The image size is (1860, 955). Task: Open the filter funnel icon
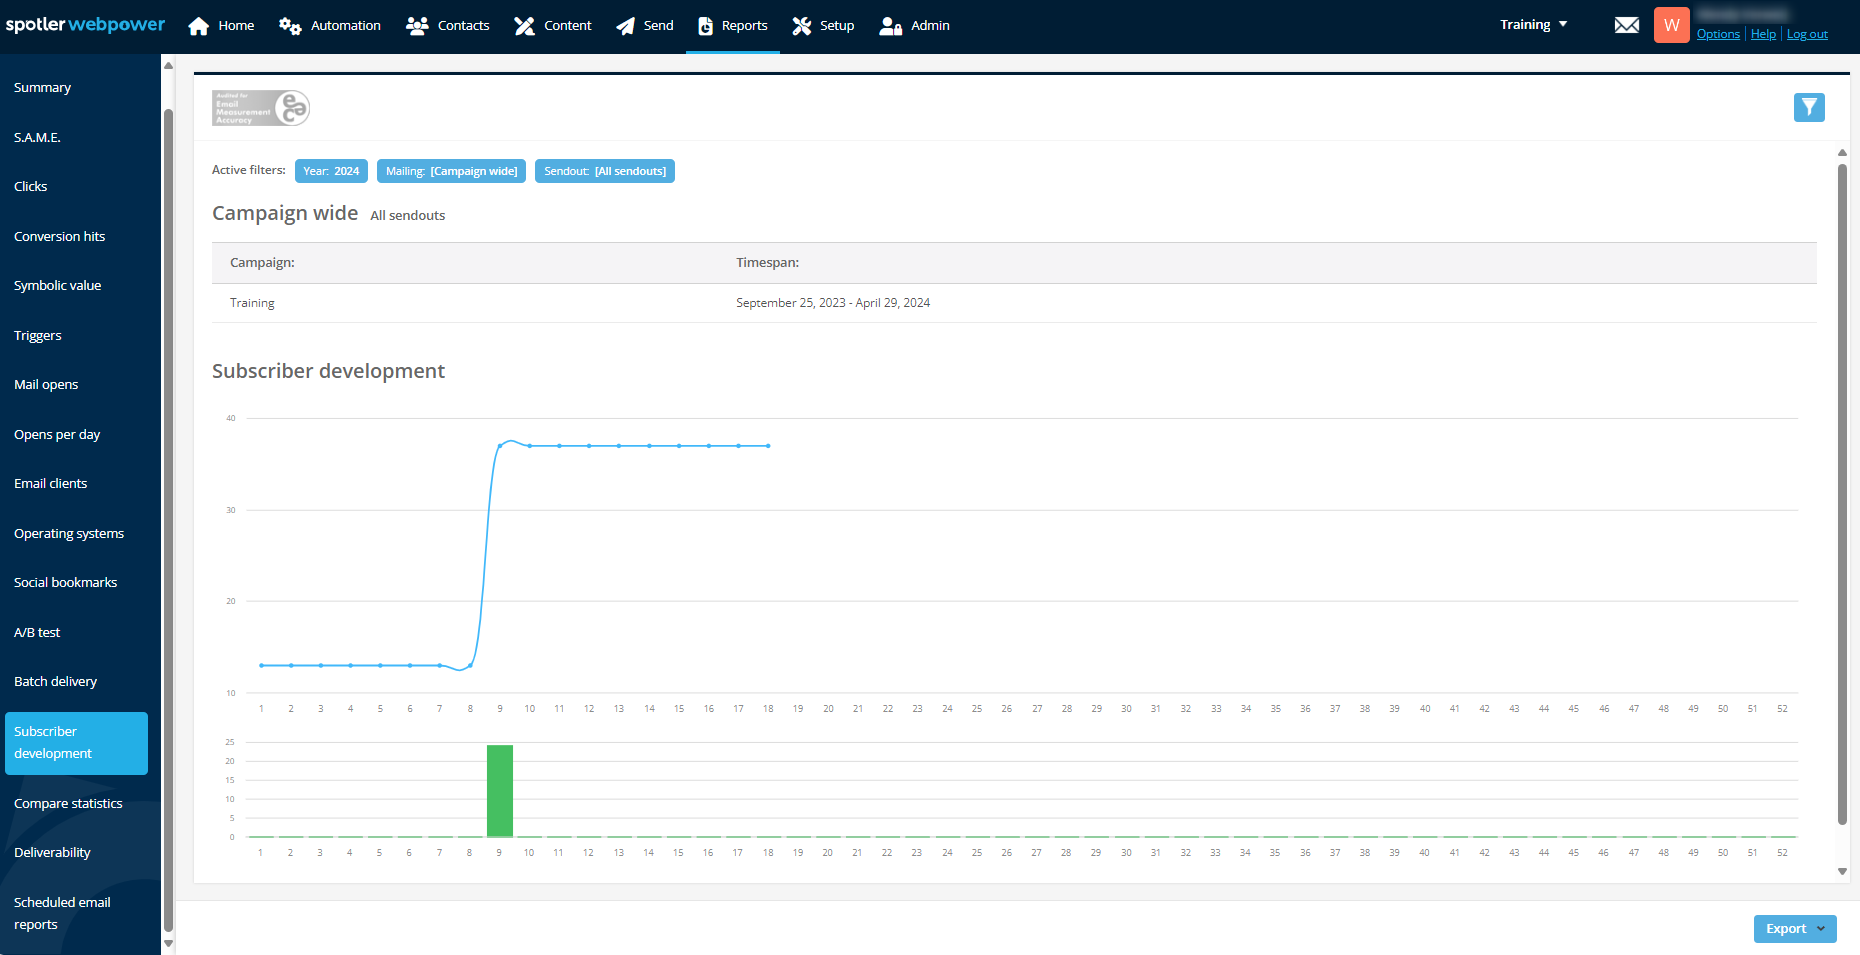coord(1809,107)
